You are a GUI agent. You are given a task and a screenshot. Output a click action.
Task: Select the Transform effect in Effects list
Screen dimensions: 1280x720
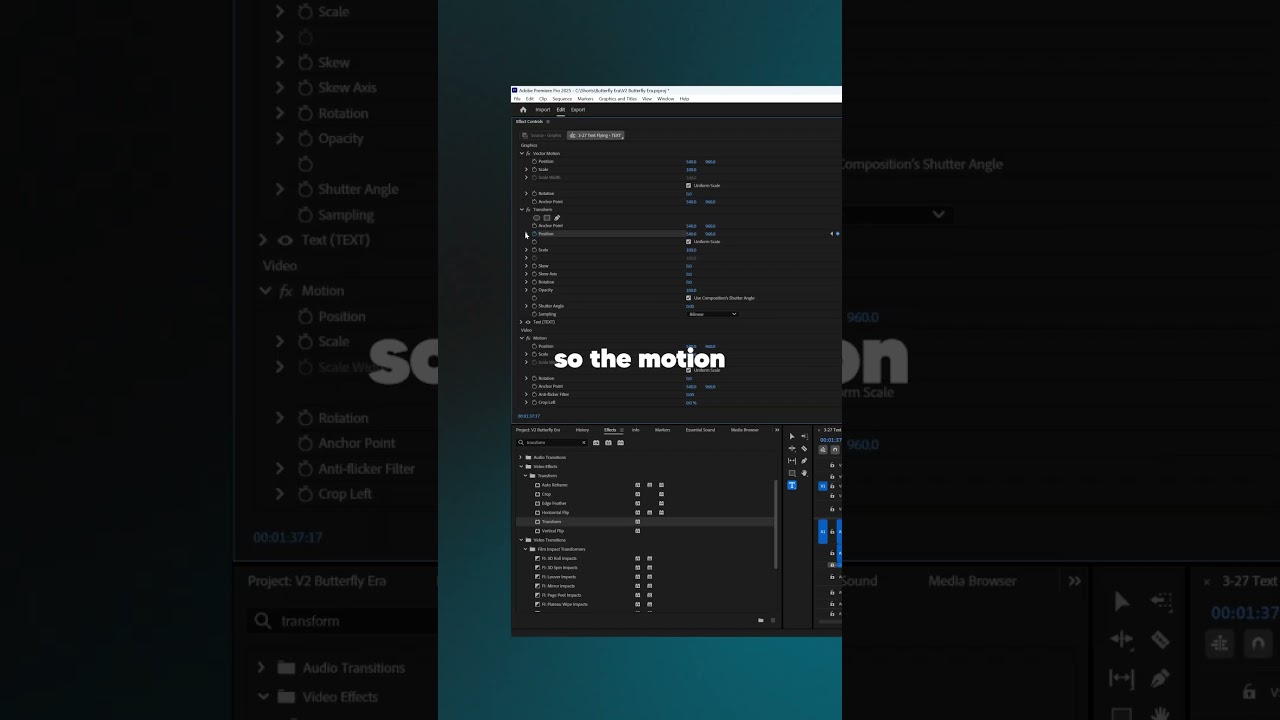point(551,522)
